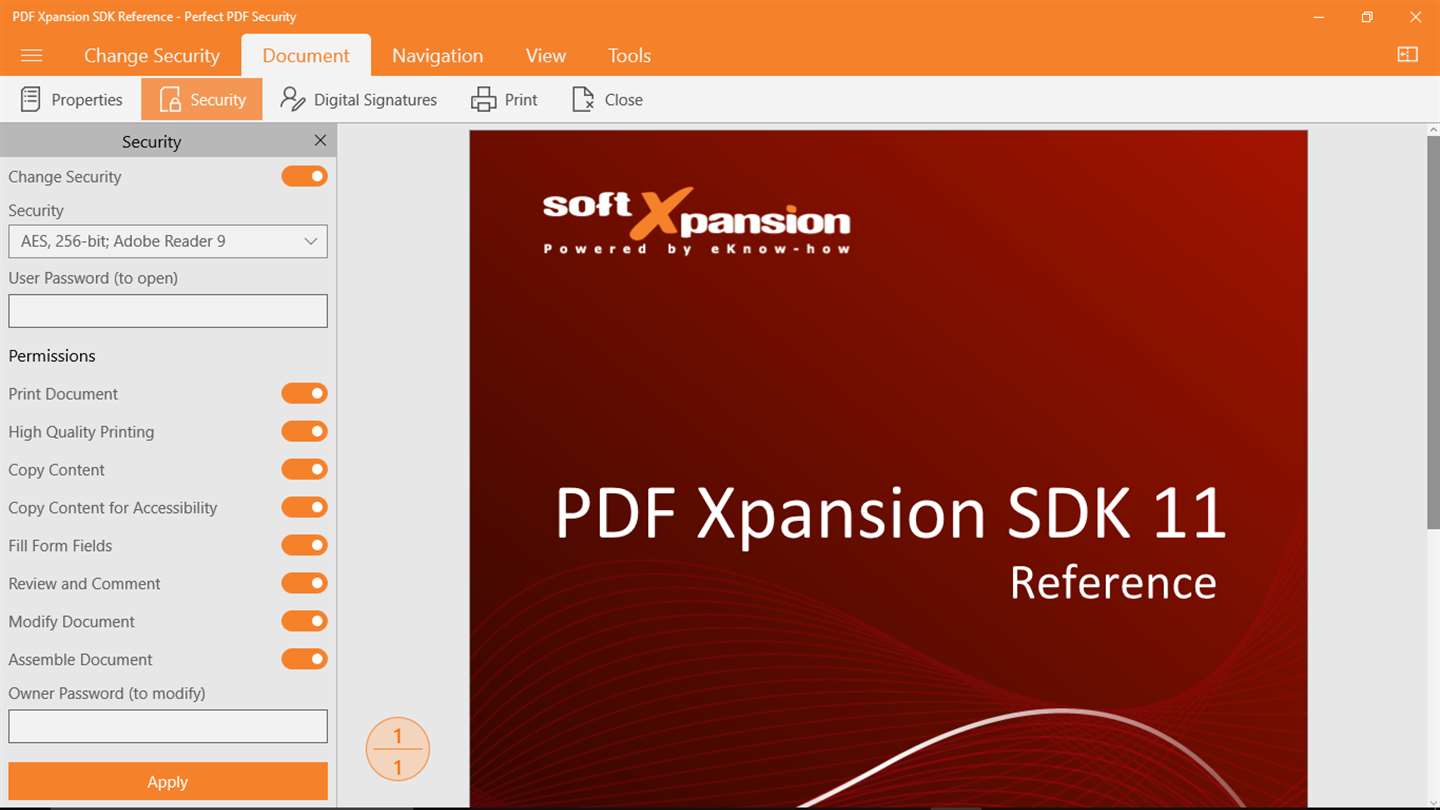Image resolution: width=1440 pixels, height=810 pixels.
Task: Expand the Security encryption dropdown
Action: pos(168,241)
